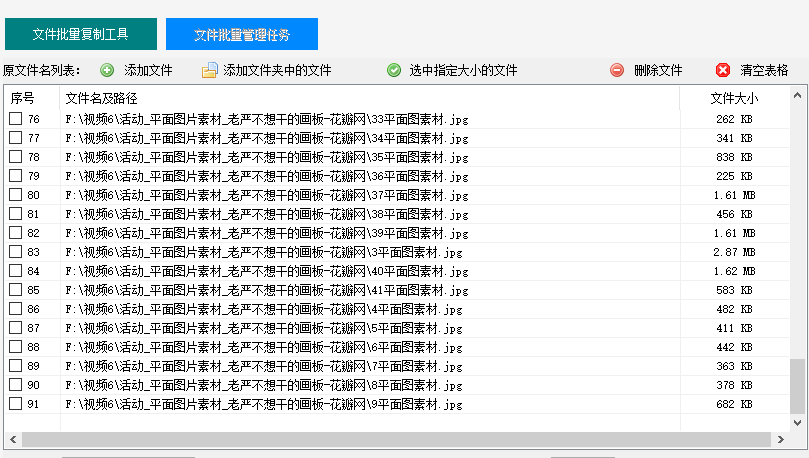Select the file path 8平面图素材.jpg
The height and width of the screenshot is (458, 809).
(264, 385)
